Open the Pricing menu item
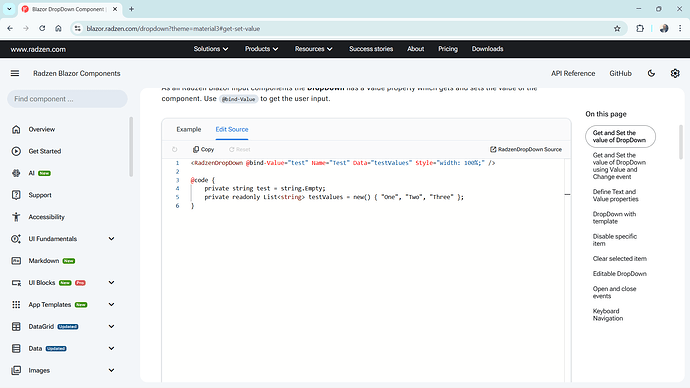Viewport: 690px width, 388px height. tap(448, 49)
